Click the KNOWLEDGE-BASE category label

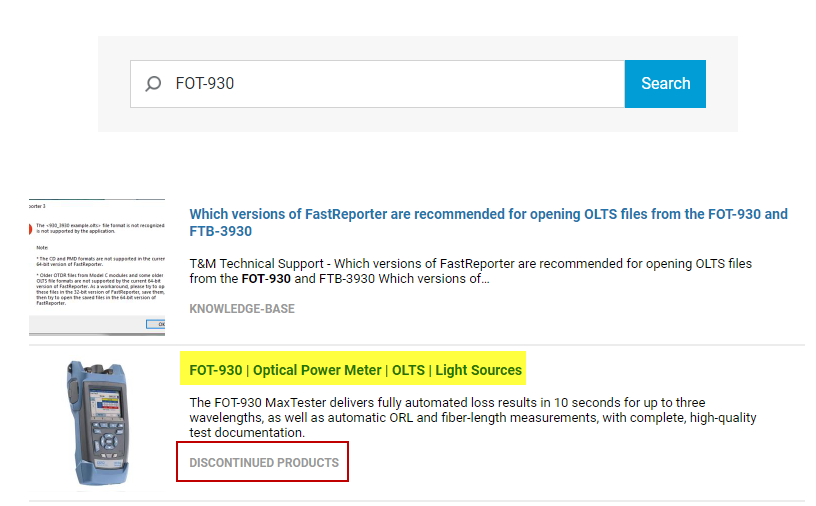click(242, 309)
